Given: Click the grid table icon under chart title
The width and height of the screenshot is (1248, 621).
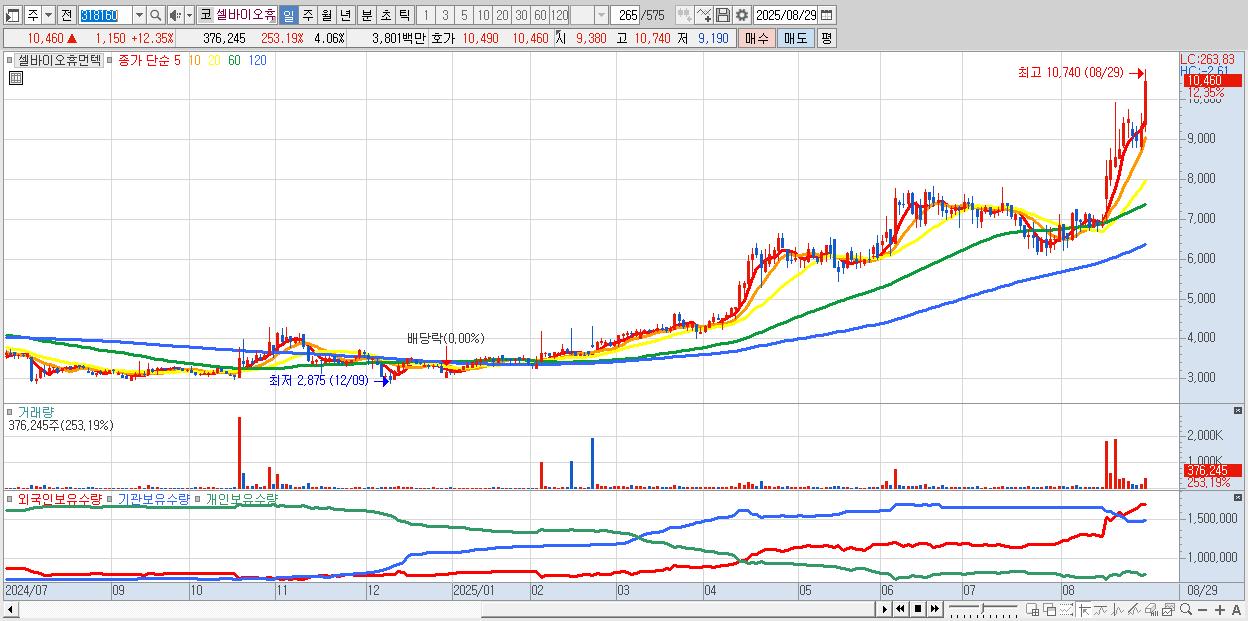Looking at the screenshot, I should 16,78.
